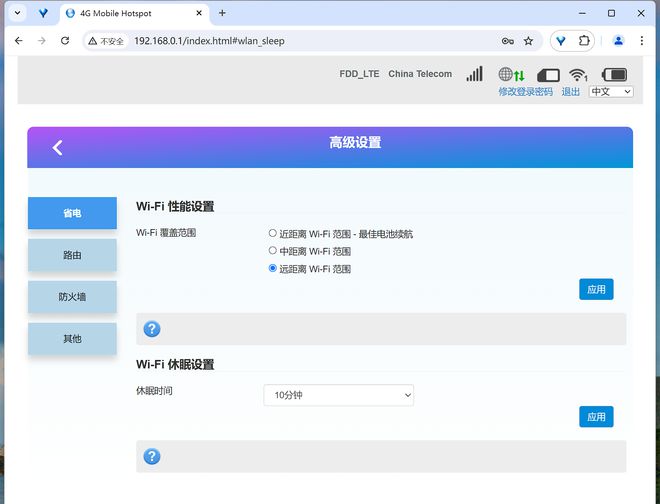Image resolution: width=660 pixels, height=504 pixels.
Task: Click the 高级设置 header title
Action: (355, 142)
